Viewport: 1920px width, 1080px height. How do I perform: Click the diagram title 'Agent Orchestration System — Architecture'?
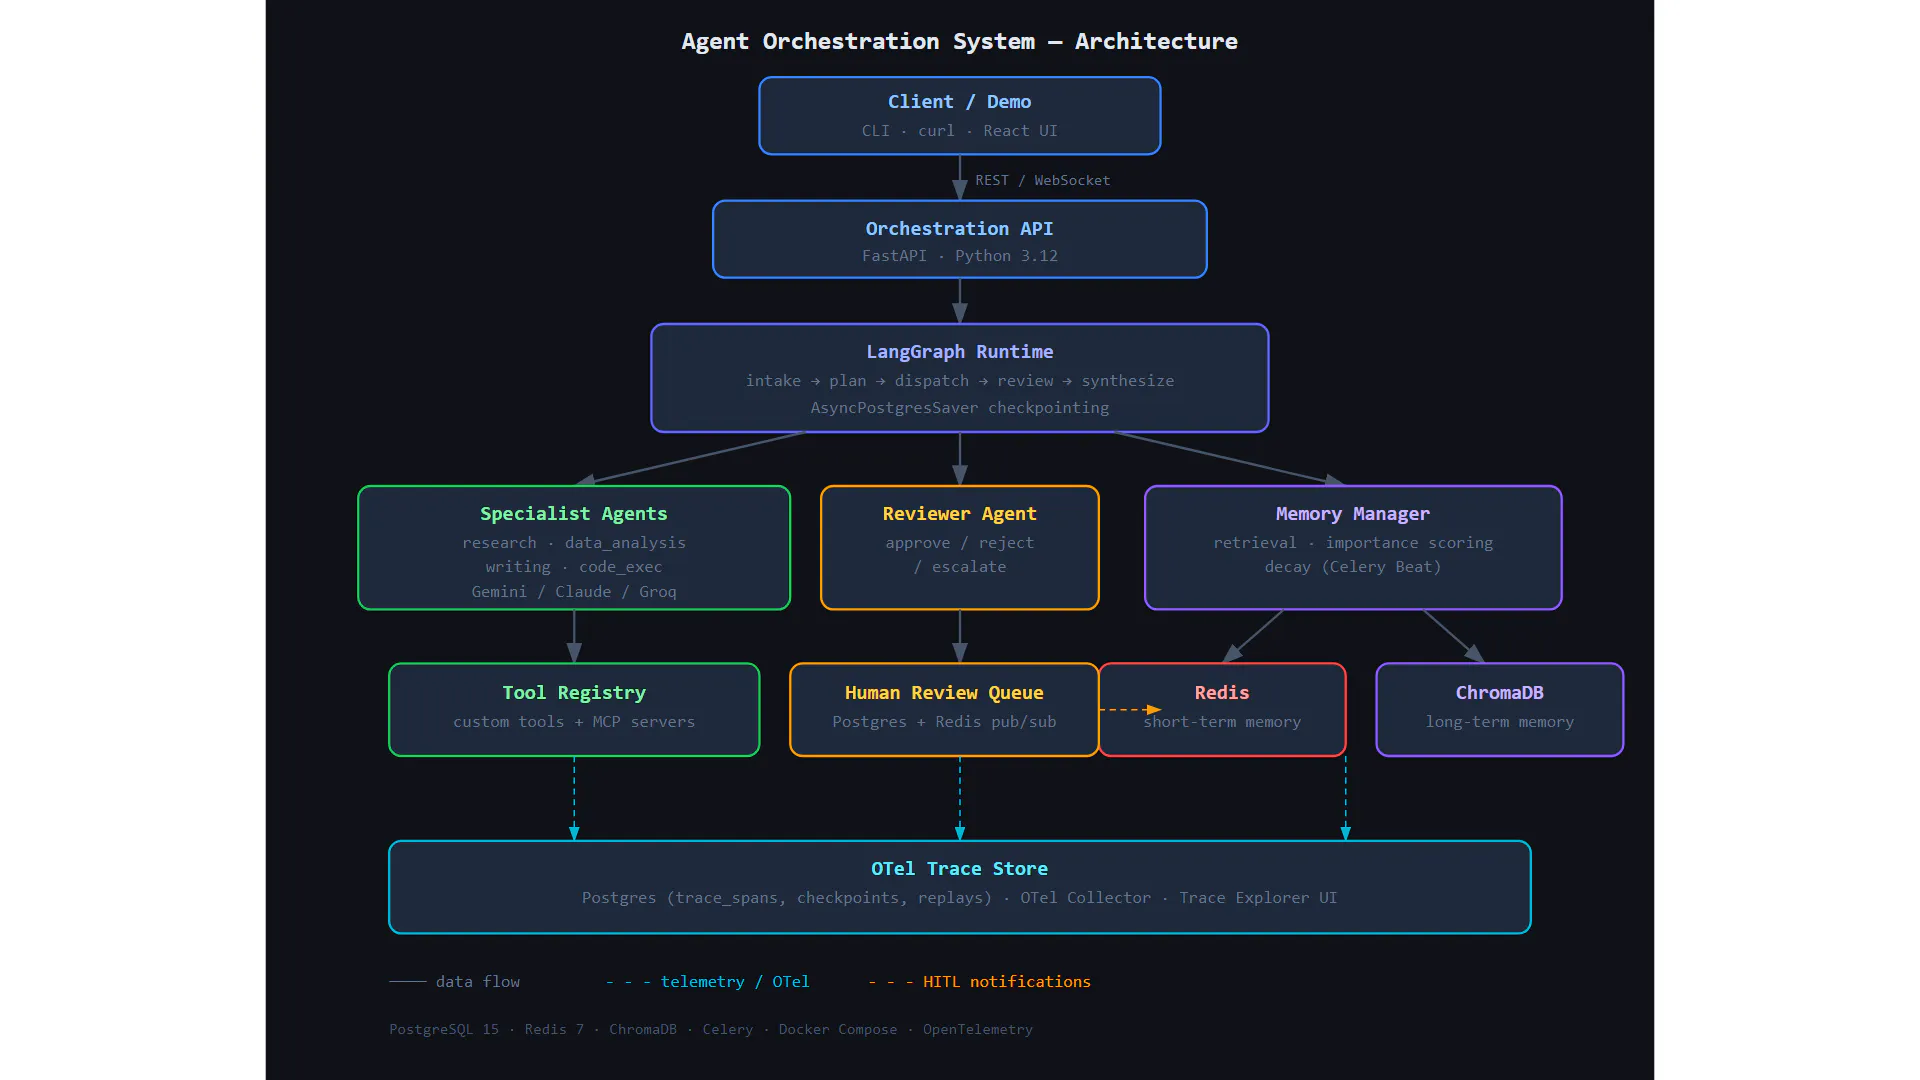[959, 41]
